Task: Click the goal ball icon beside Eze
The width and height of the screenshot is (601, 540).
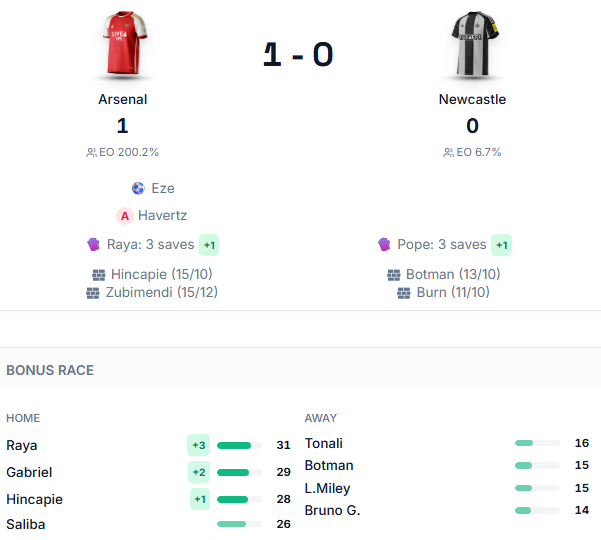Action: tap(138, 188)
